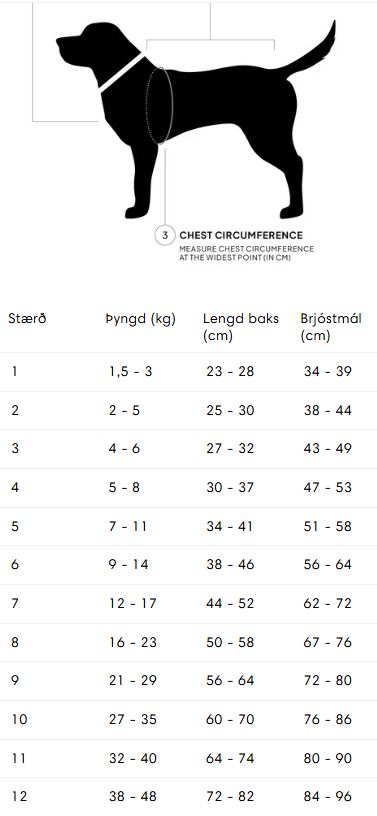Click the measure chest instruction text
This screenshot has width=377, height=816.
(247, 253)
